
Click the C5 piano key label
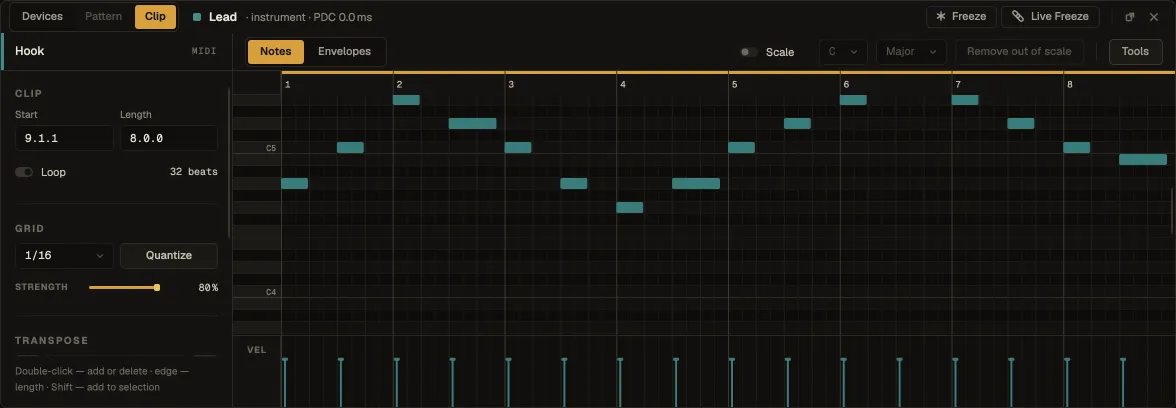click(x=271, y=148)
